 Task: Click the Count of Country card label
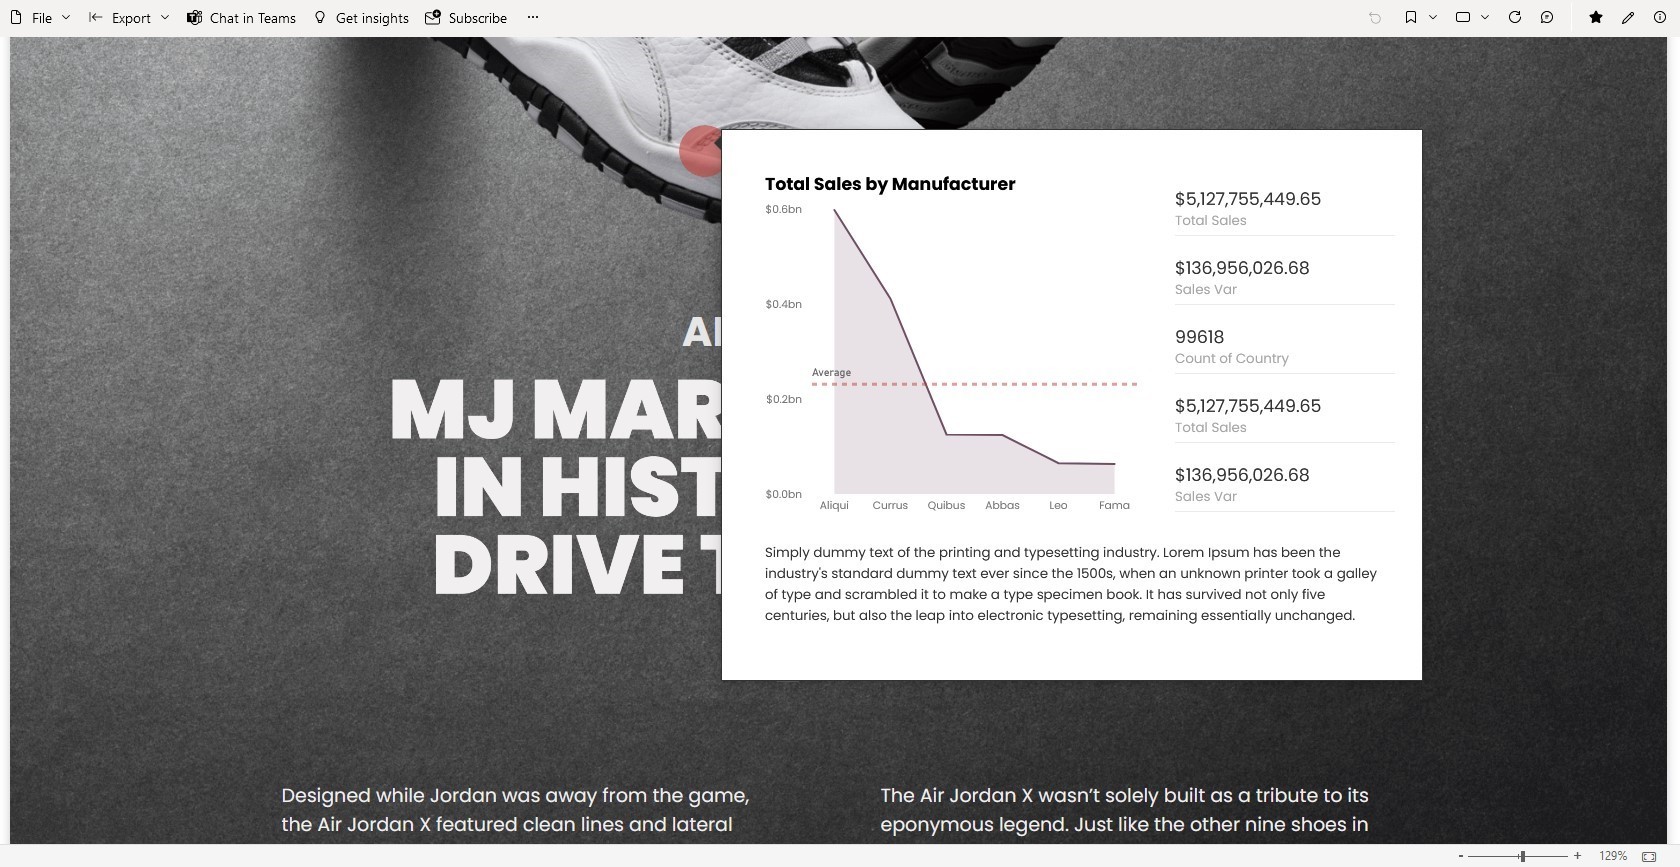click(1231, 358)
